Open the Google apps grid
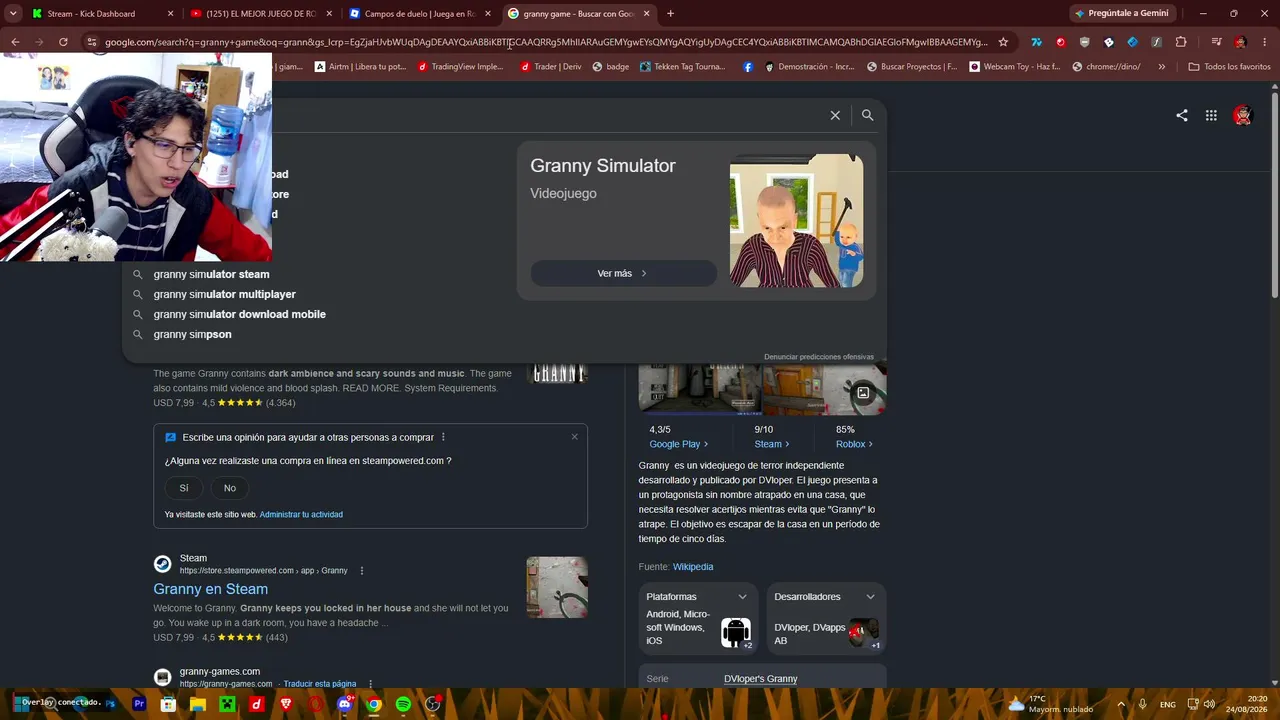Image resolution: width=1280 pixels, height=720 pixels. pyautogui.click(x=1211, y=115)
